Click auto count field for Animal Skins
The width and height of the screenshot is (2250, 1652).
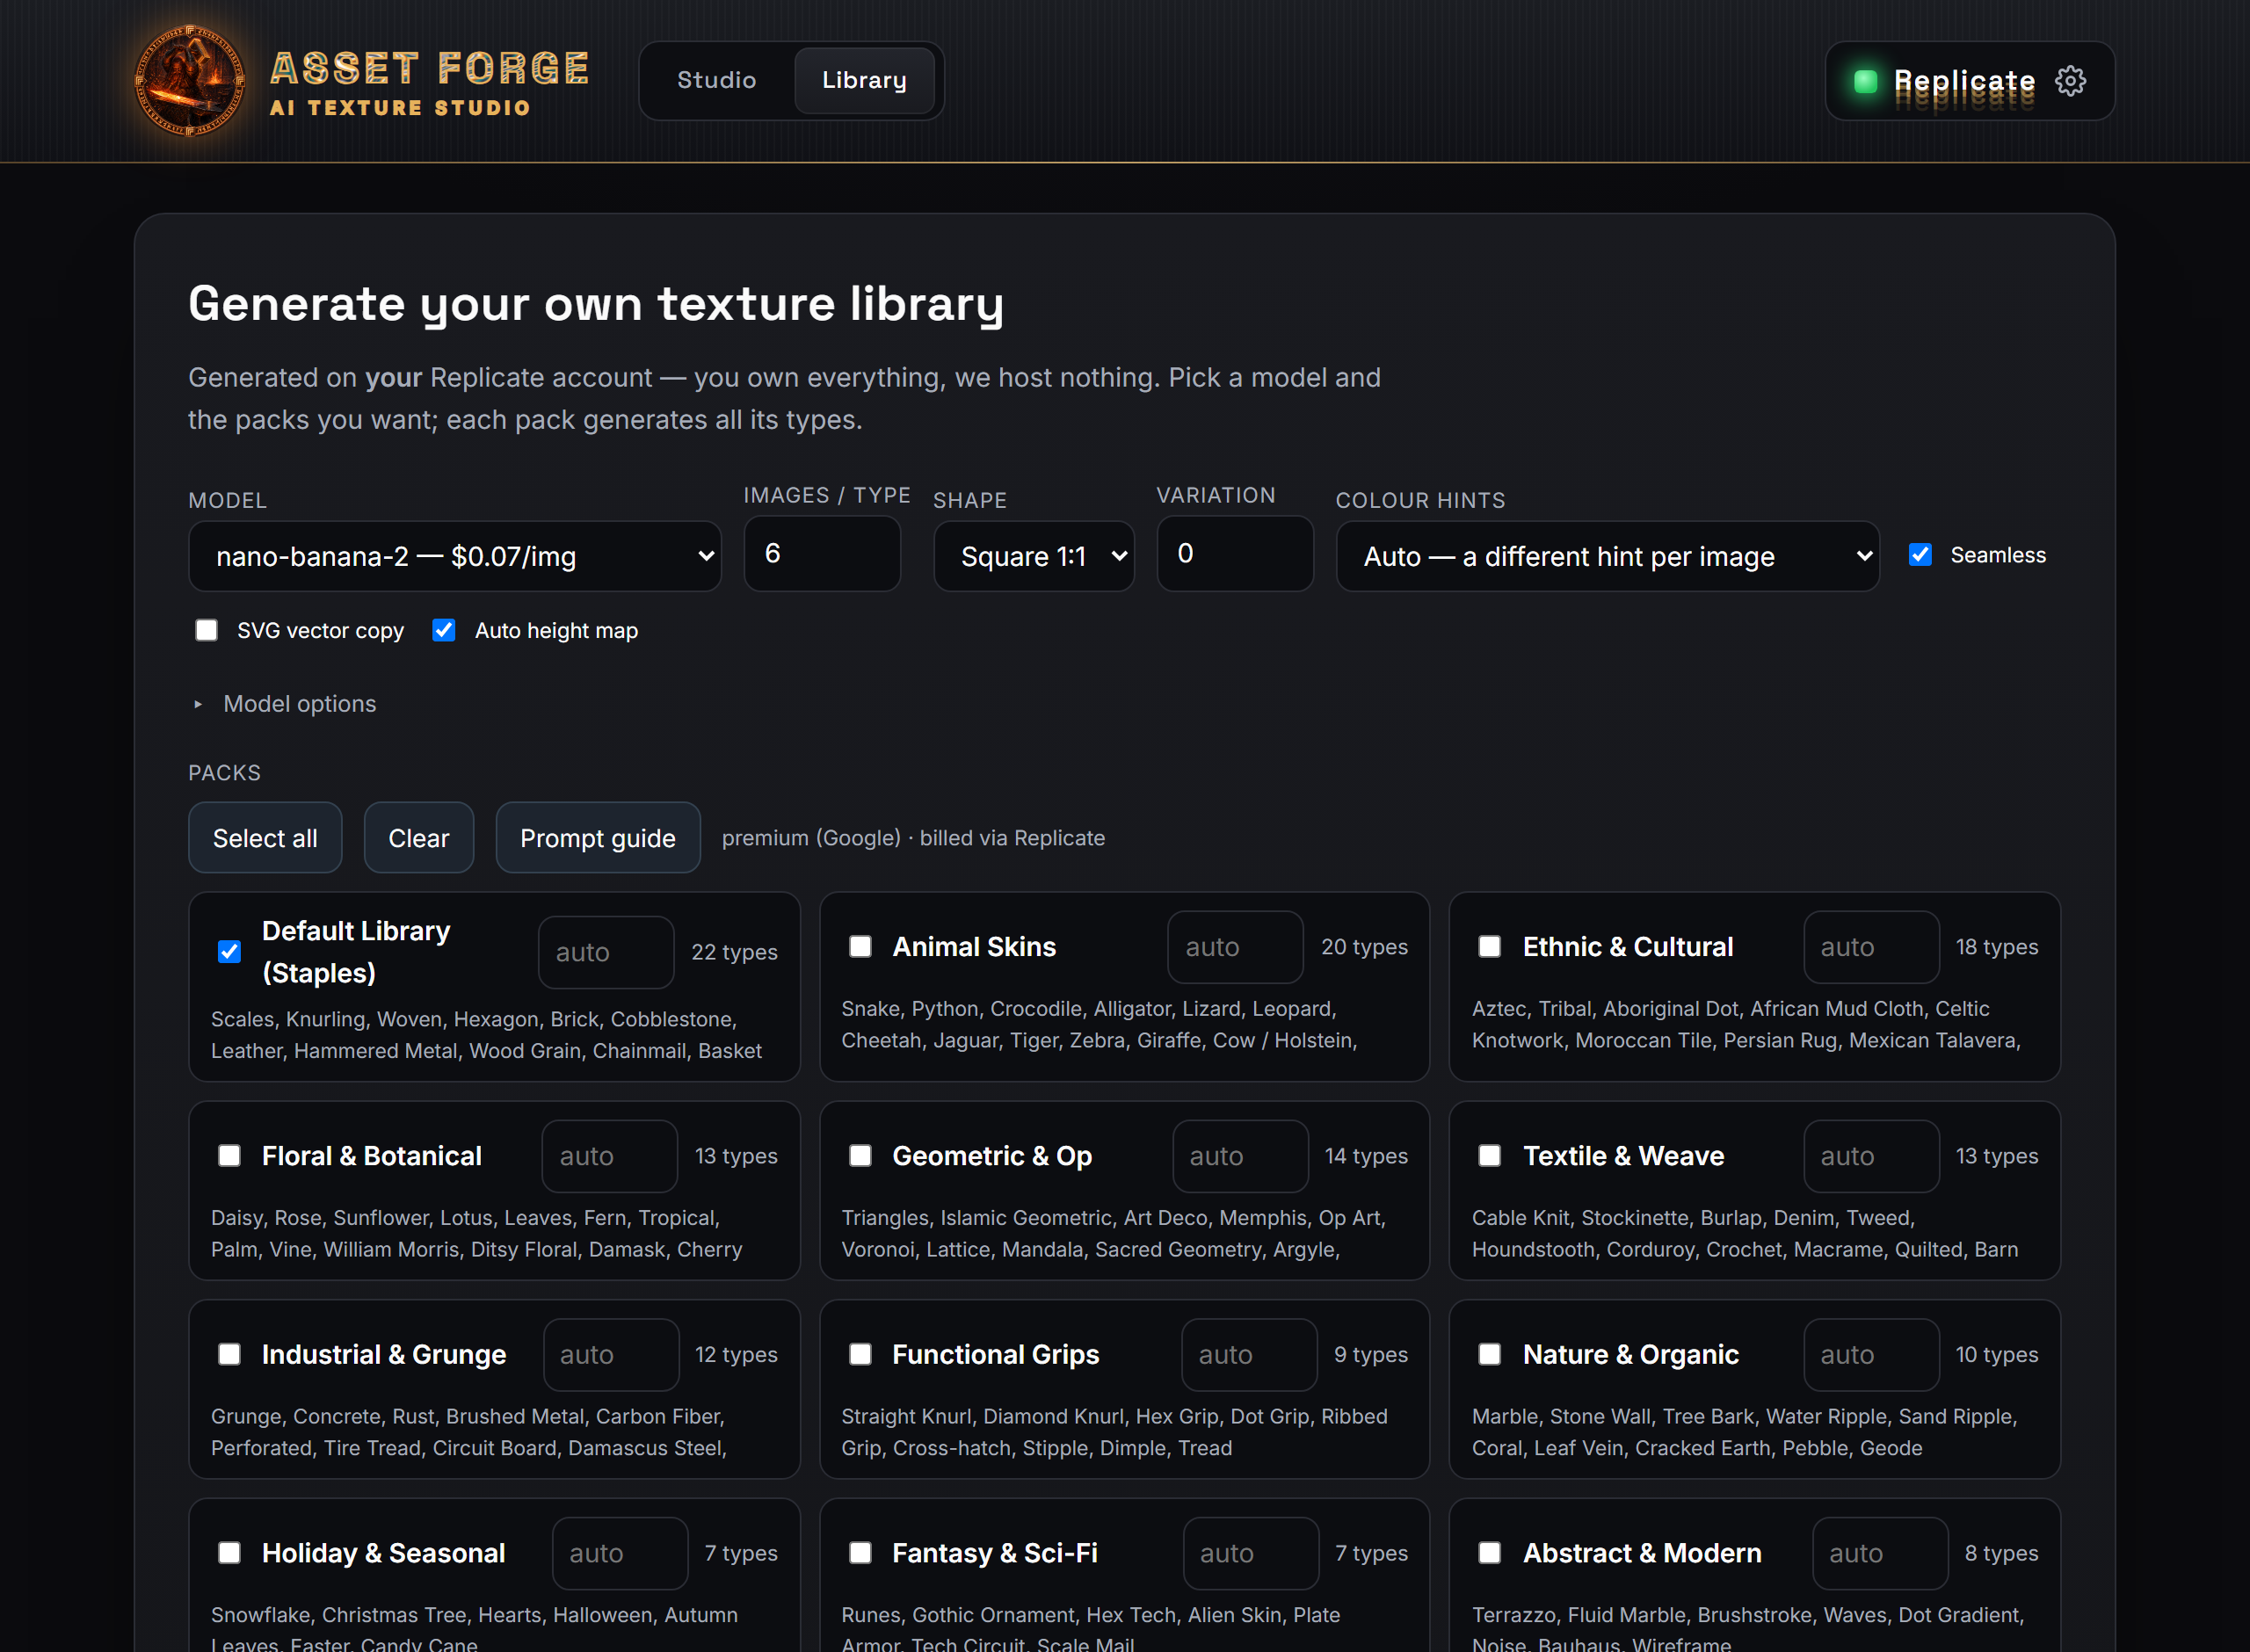click(1235, 947)
